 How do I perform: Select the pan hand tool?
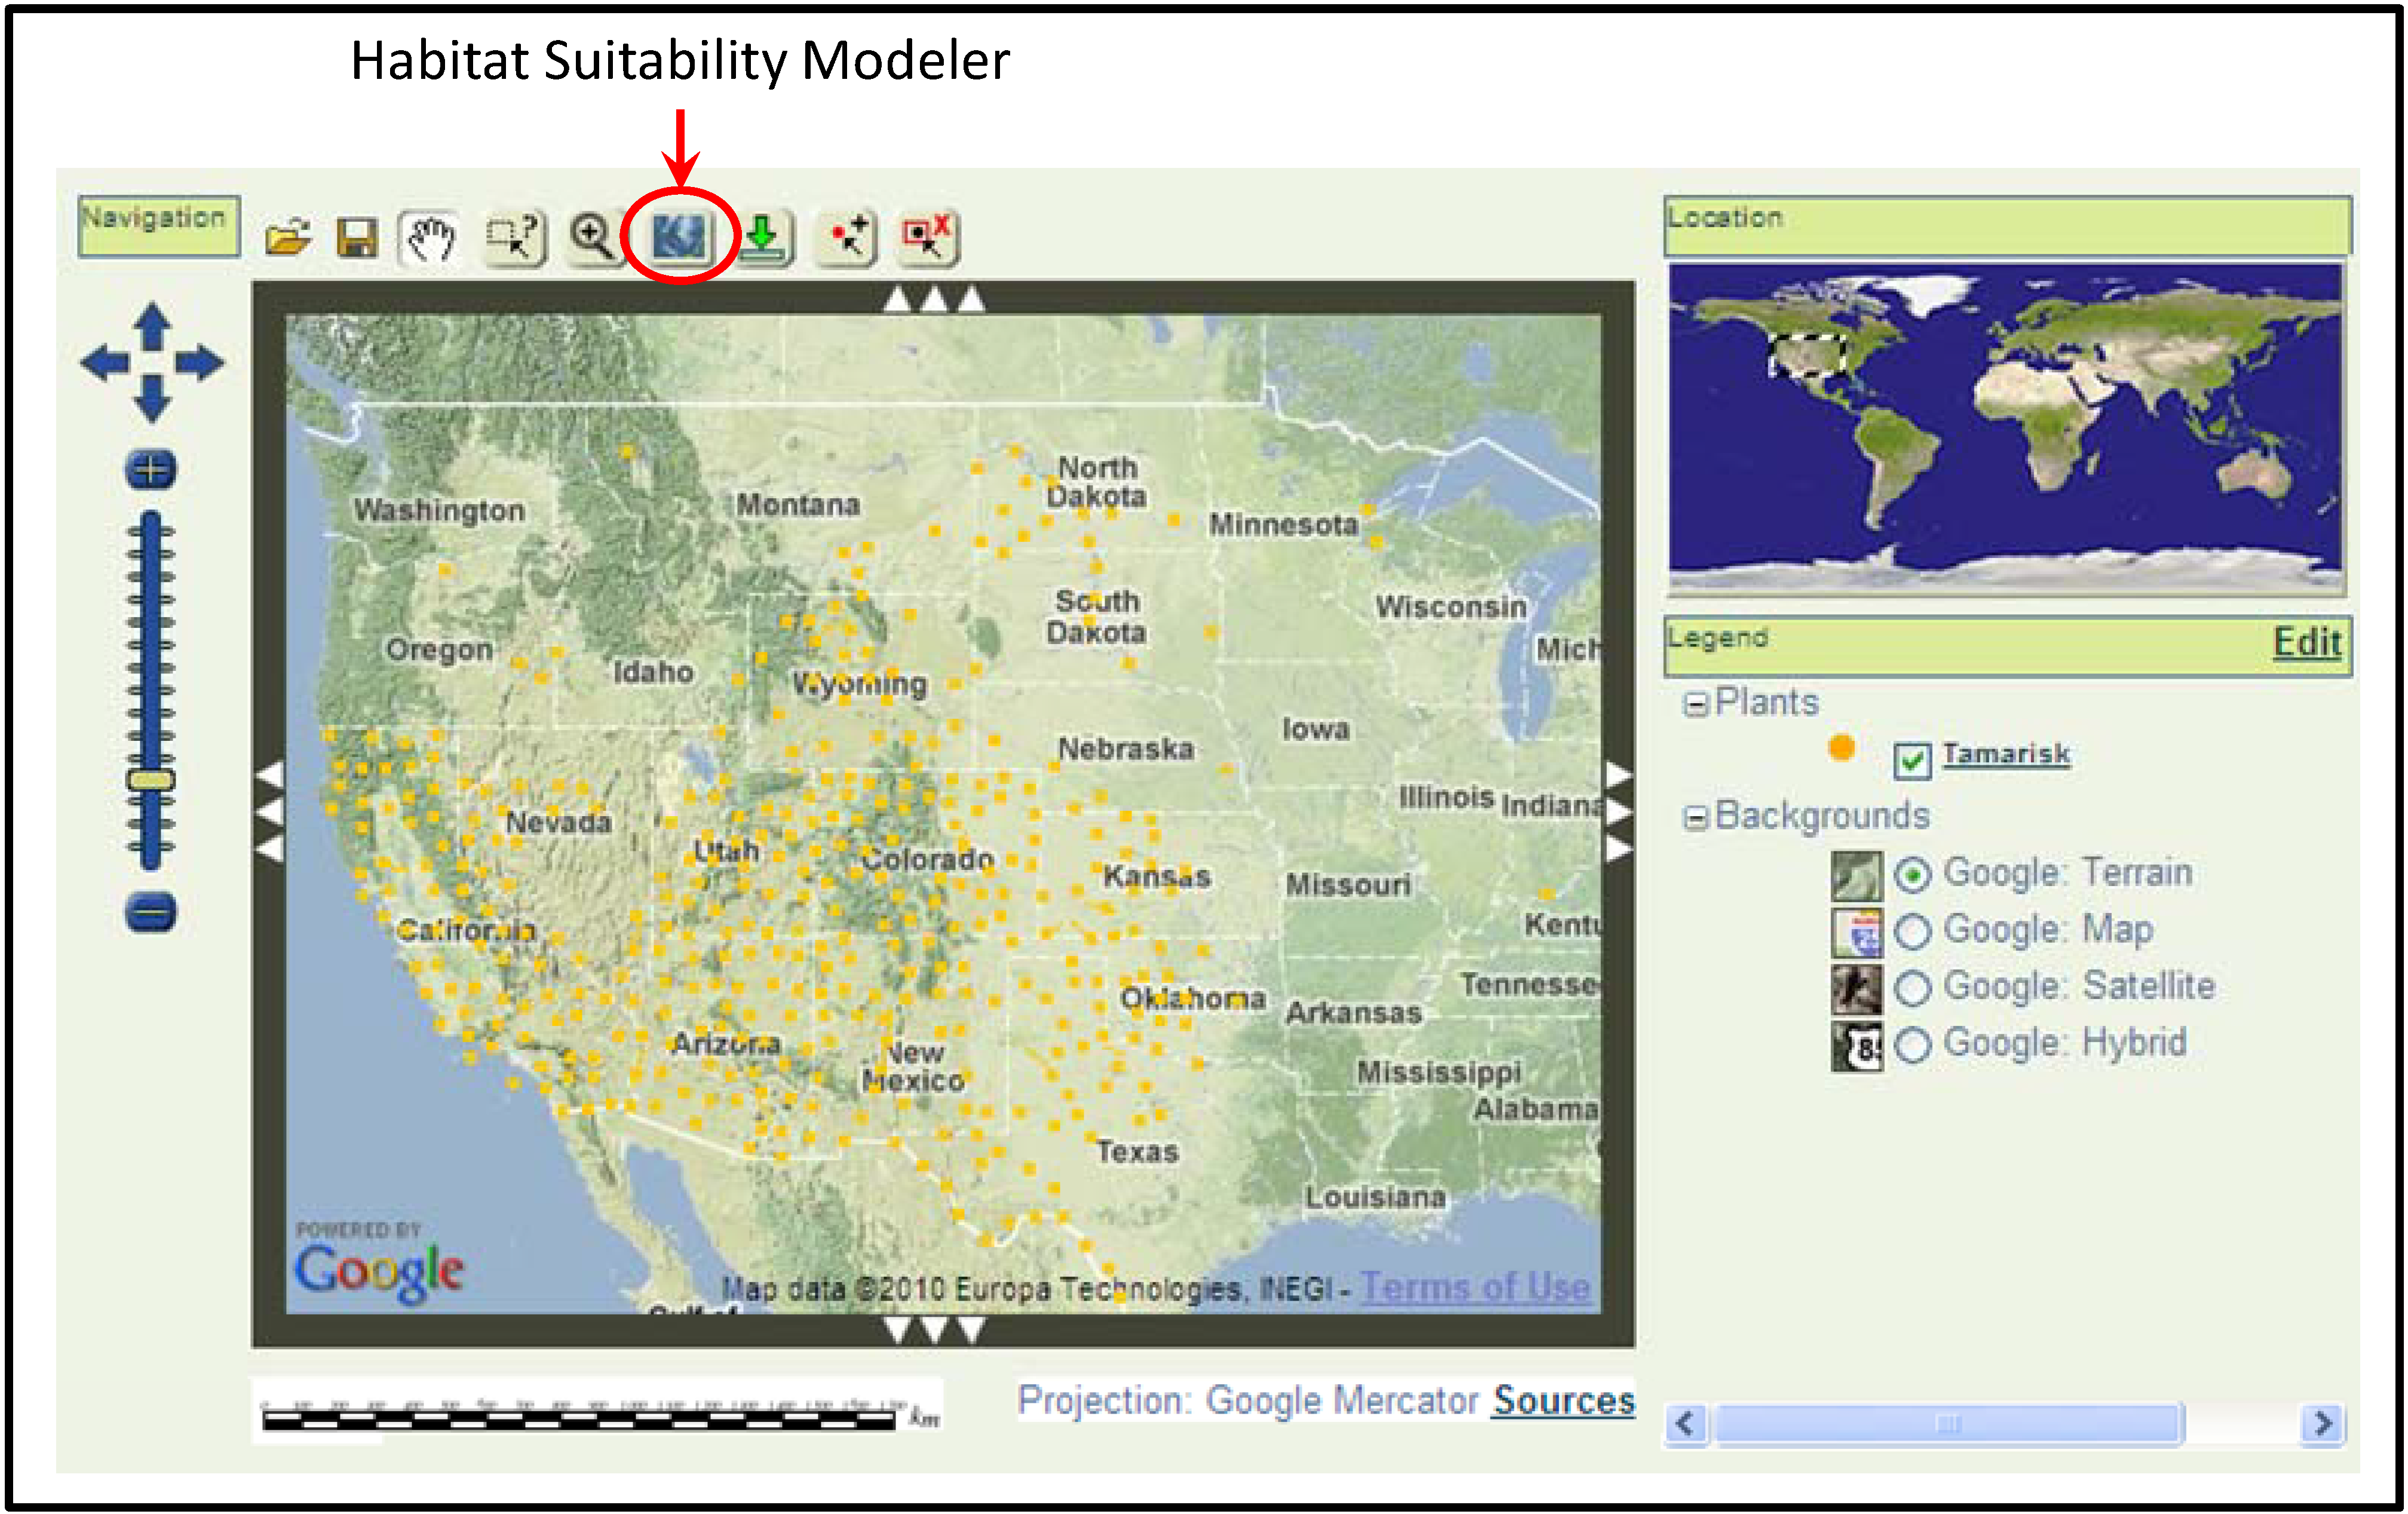(431, 238)
